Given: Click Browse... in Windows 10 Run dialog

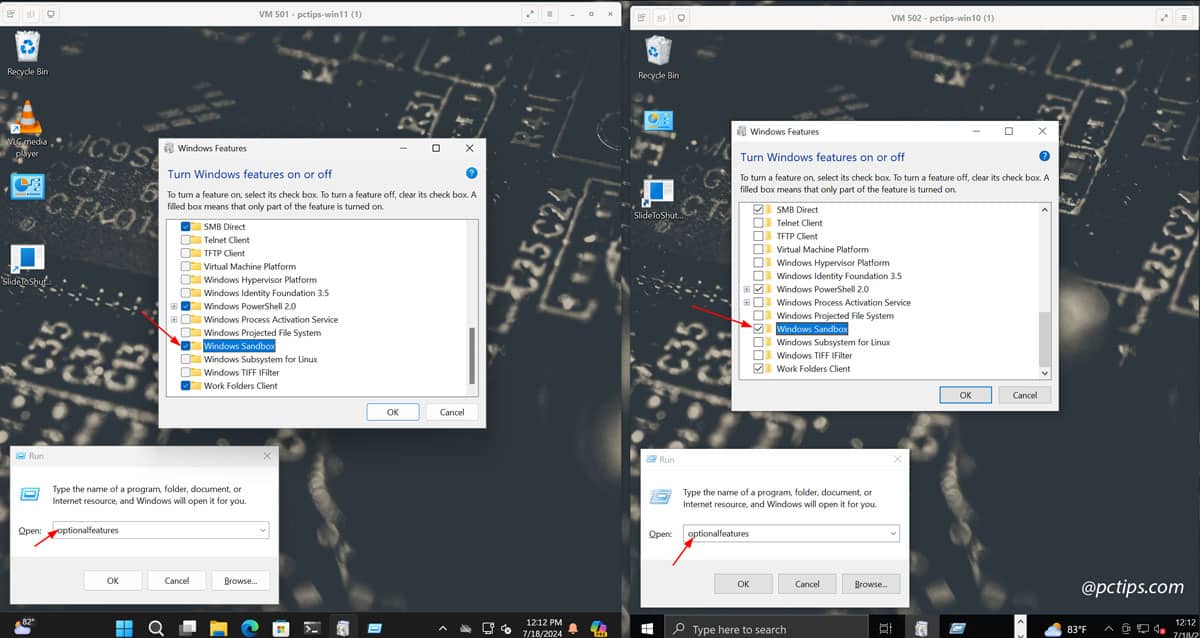Looking at the screenshot, I should click(871, 584).
